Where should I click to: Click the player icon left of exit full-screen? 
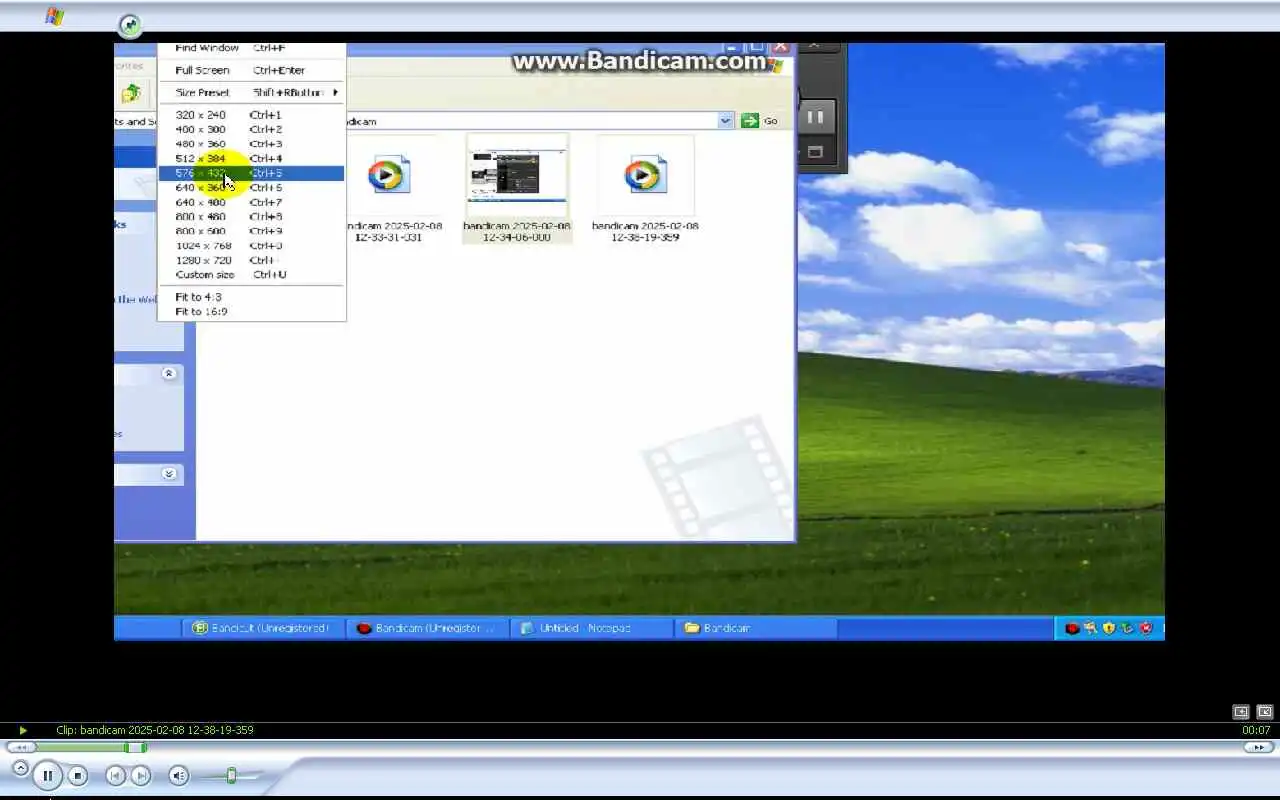pyautogui.click(x=1241, y=712)
